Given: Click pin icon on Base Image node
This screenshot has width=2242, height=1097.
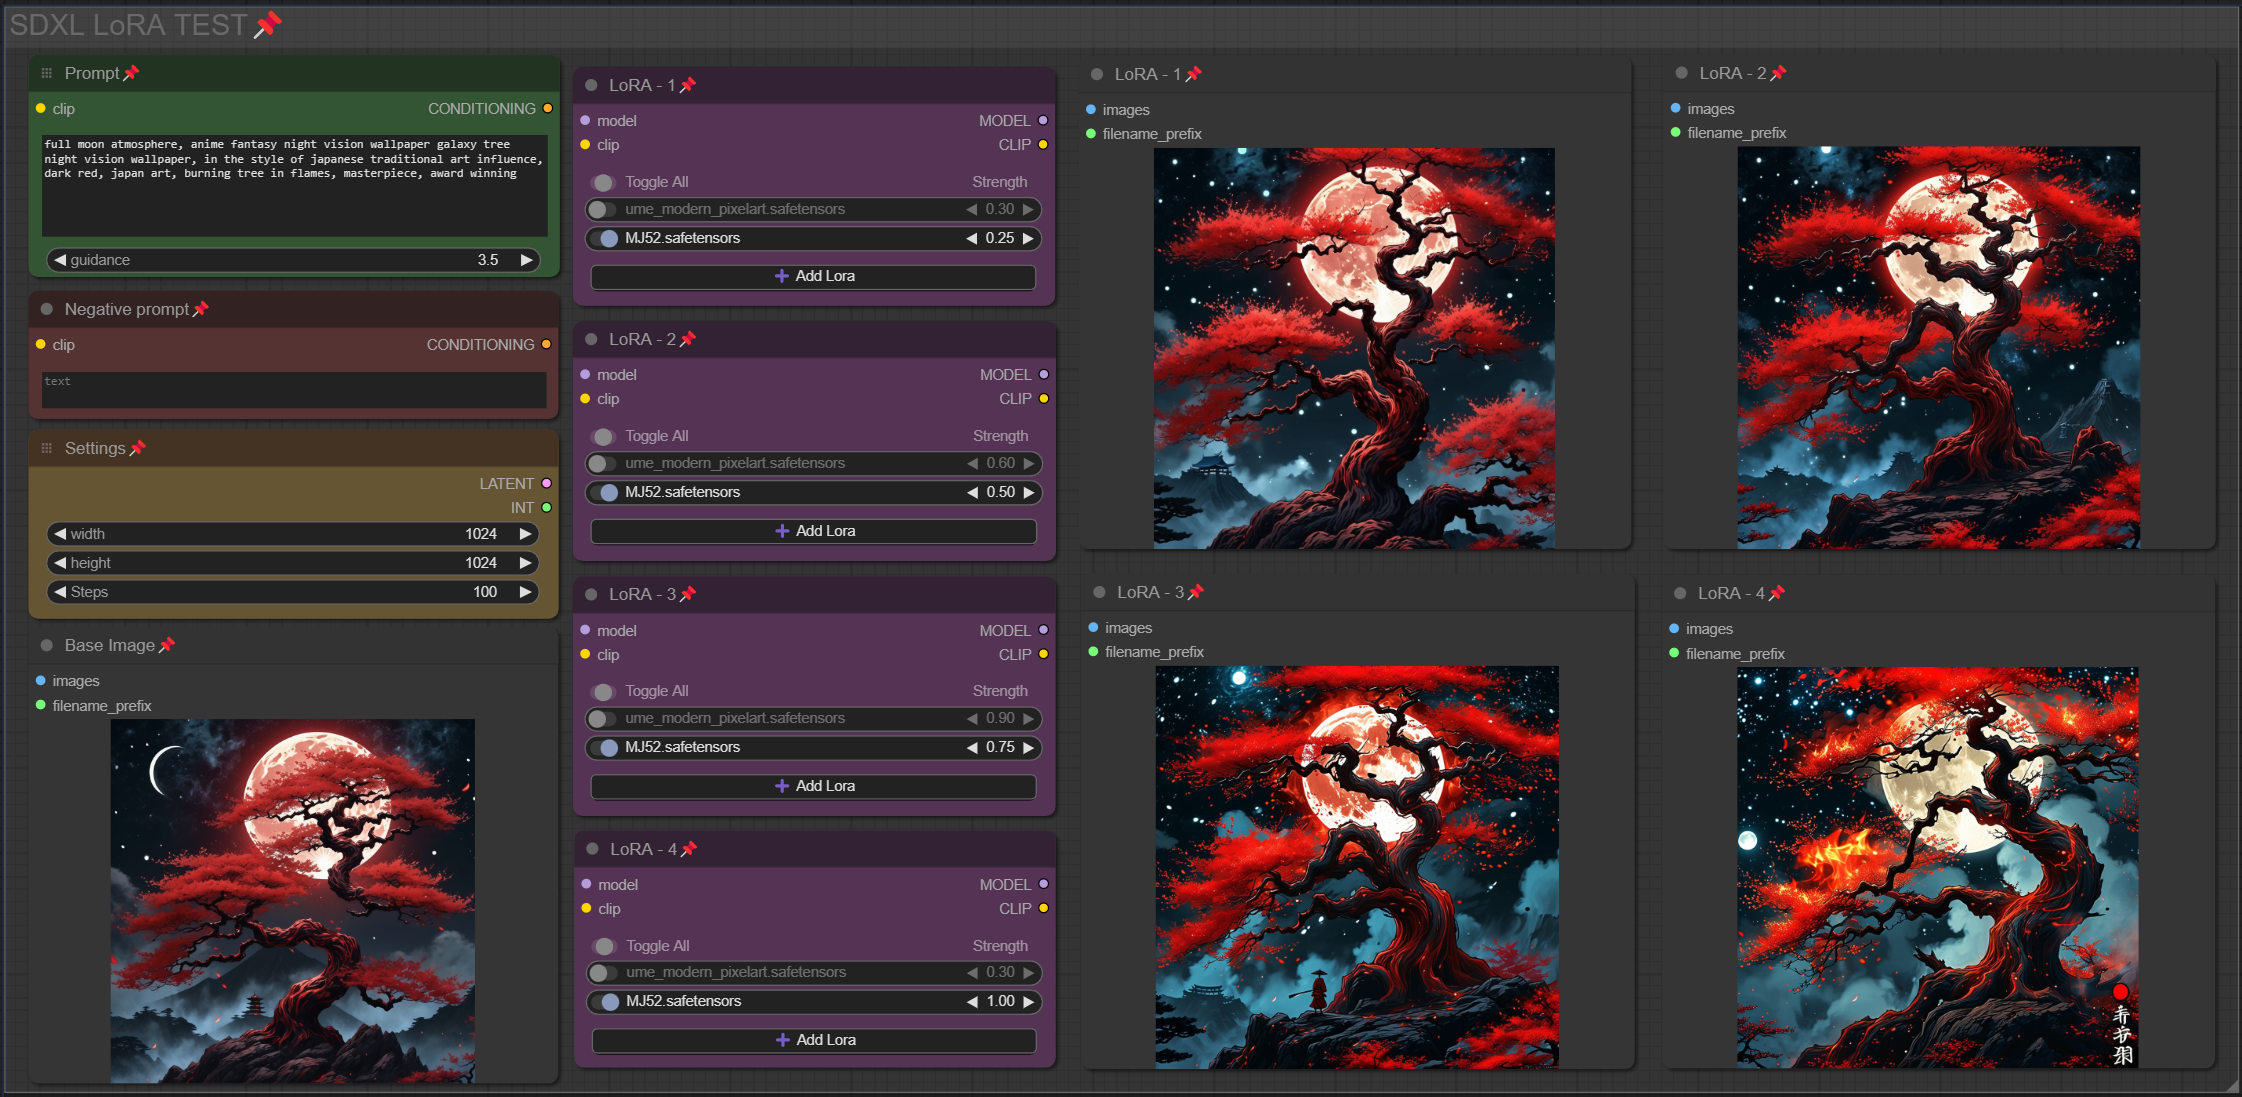Looking at the screenshot, I should pos(167,645).
